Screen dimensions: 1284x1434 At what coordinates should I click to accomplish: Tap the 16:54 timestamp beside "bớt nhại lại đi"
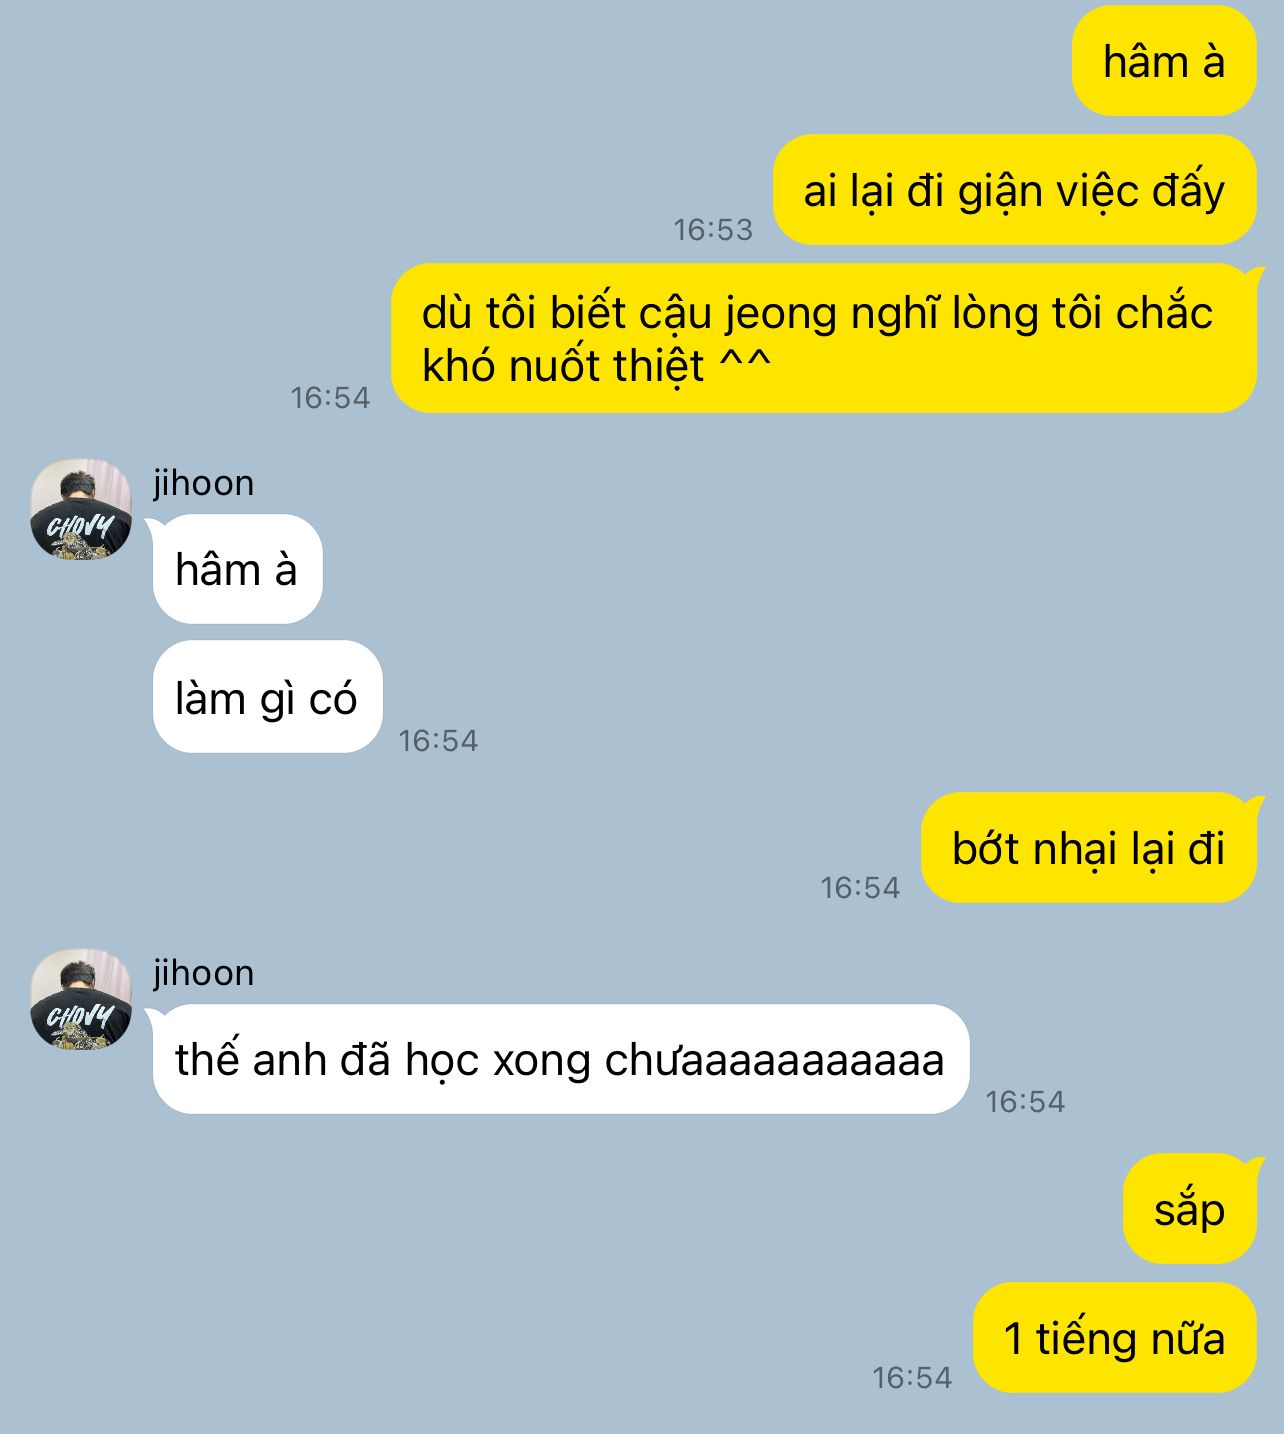coord(860,888)
